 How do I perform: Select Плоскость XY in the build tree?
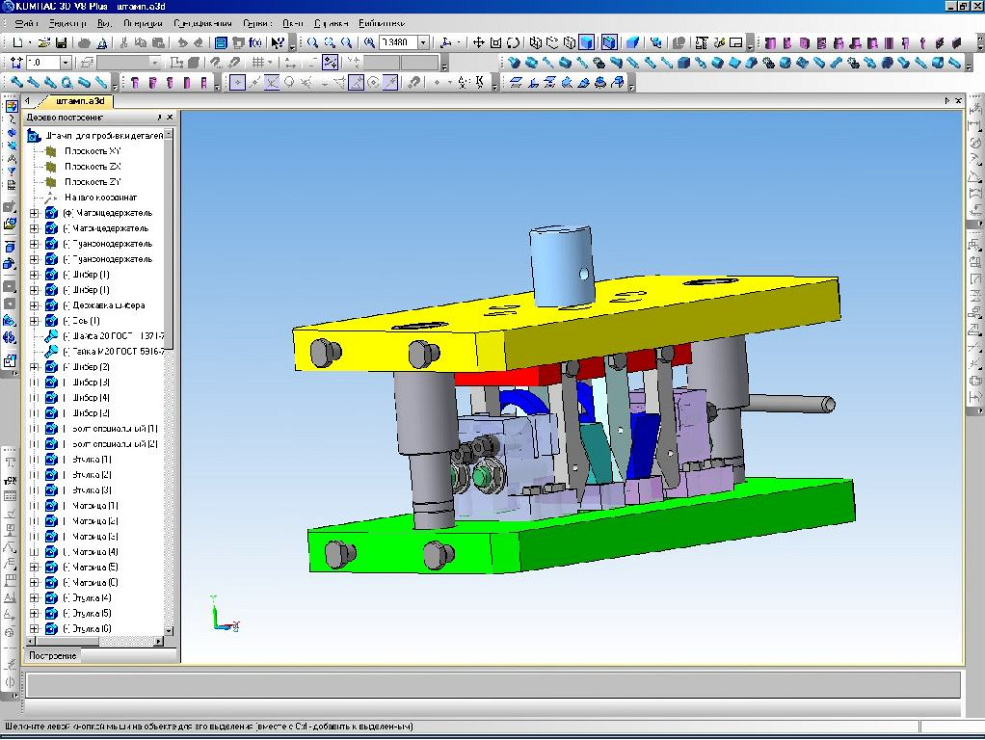92,151
